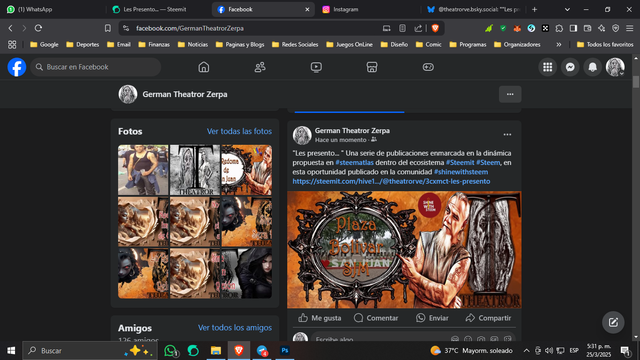Open the Finanzas bookmarks folder

154,44
